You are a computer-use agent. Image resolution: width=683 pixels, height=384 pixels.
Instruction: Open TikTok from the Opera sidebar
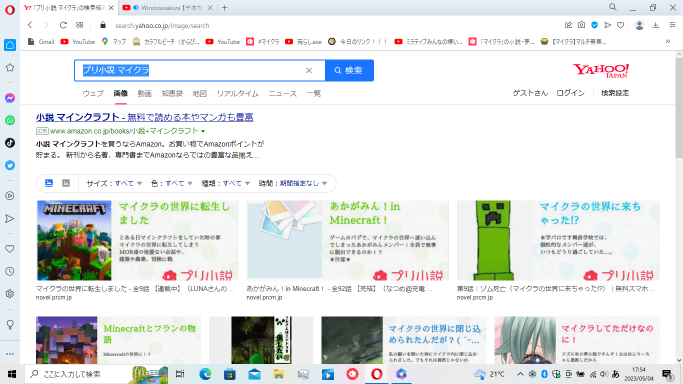coord(10,143)
